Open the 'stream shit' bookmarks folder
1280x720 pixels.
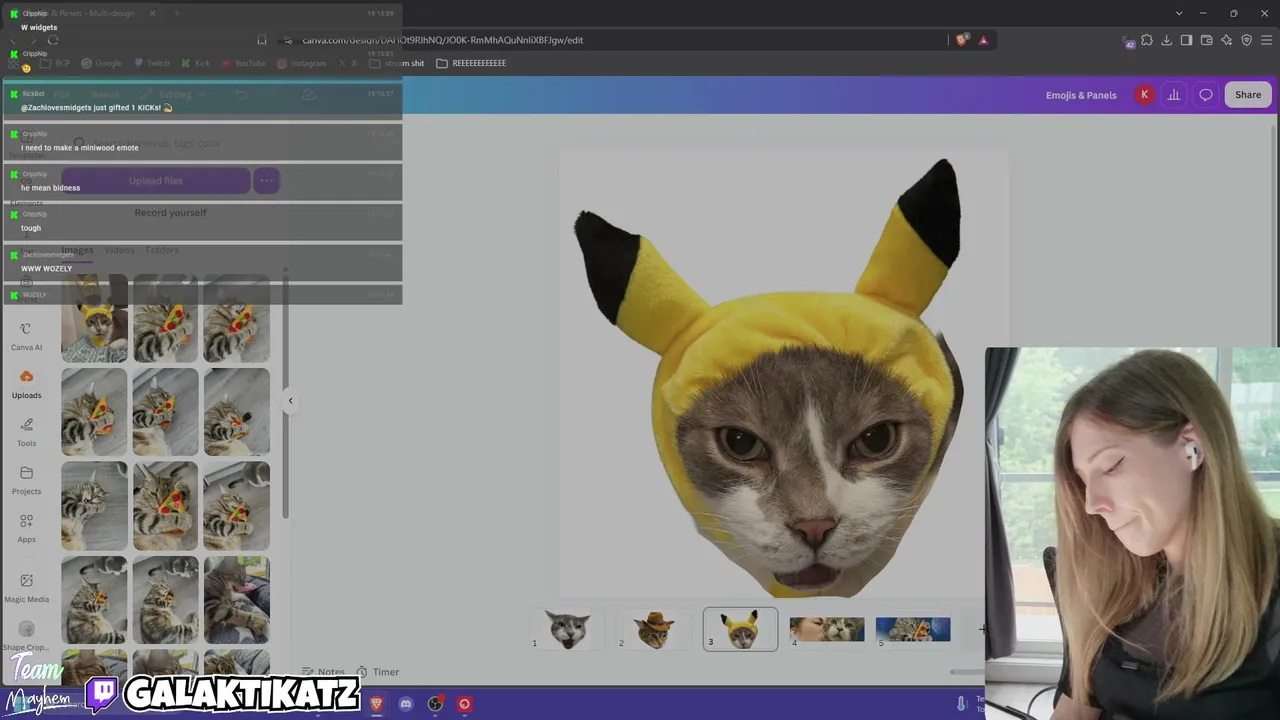pyautogui.click(x=397, y=63)
